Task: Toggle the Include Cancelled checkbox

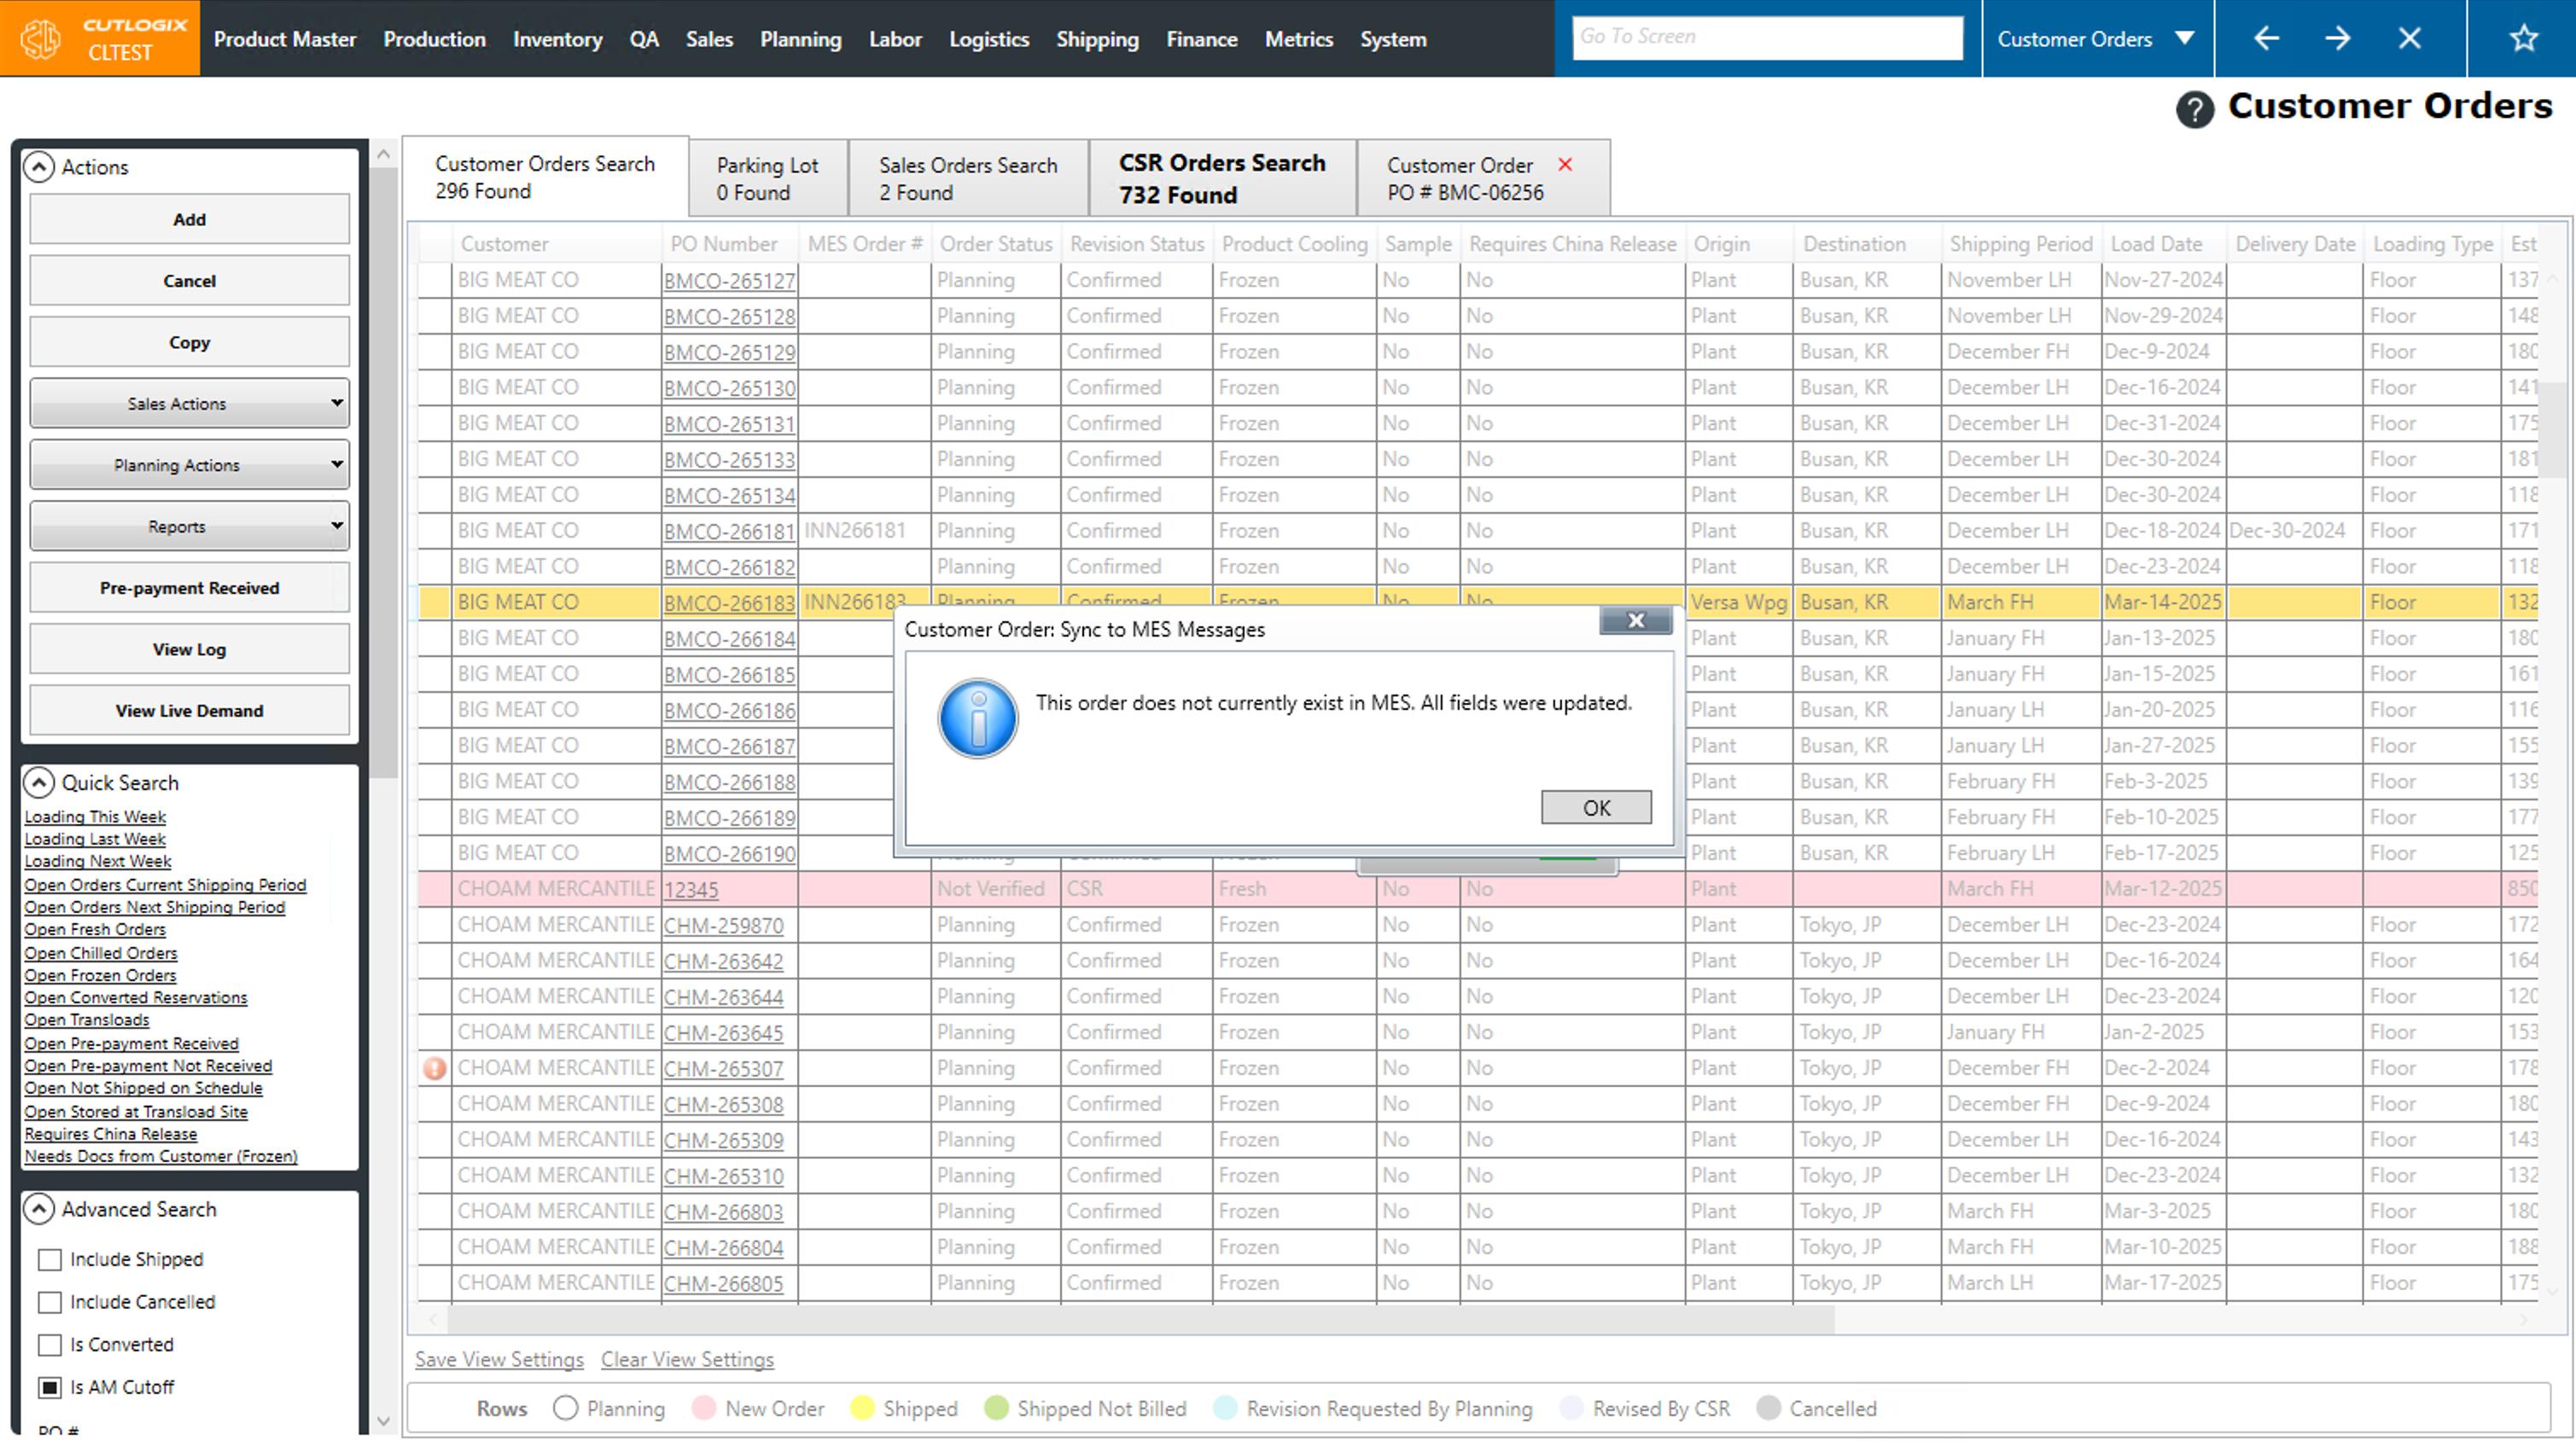Action: [50, 1303]
